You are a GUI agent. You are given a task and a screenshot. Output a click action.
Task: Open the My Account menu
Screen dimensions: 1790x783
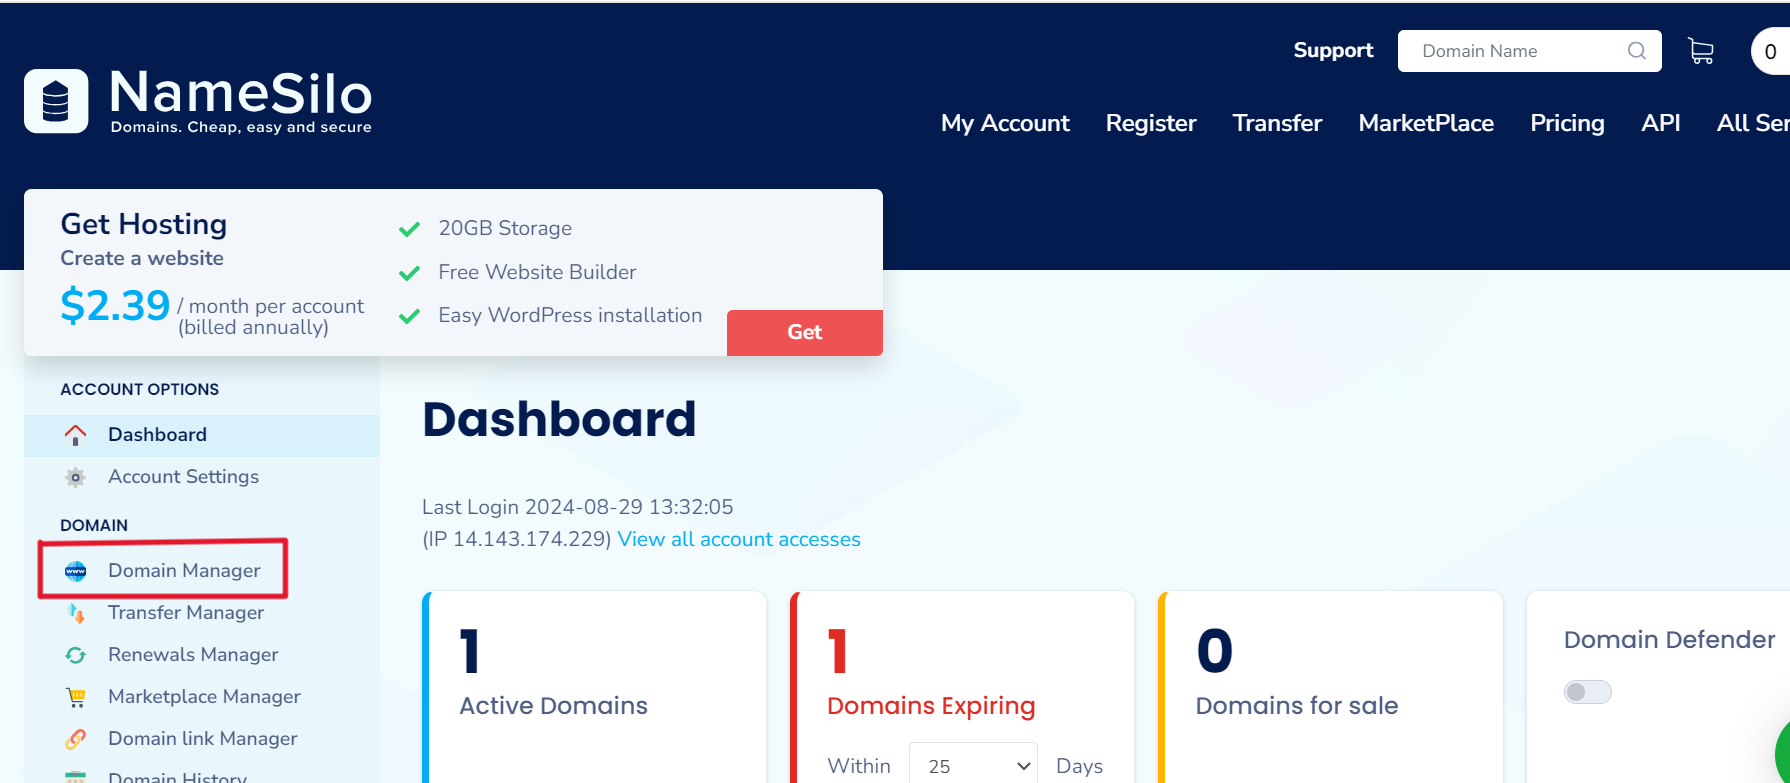pos(1005,123)
